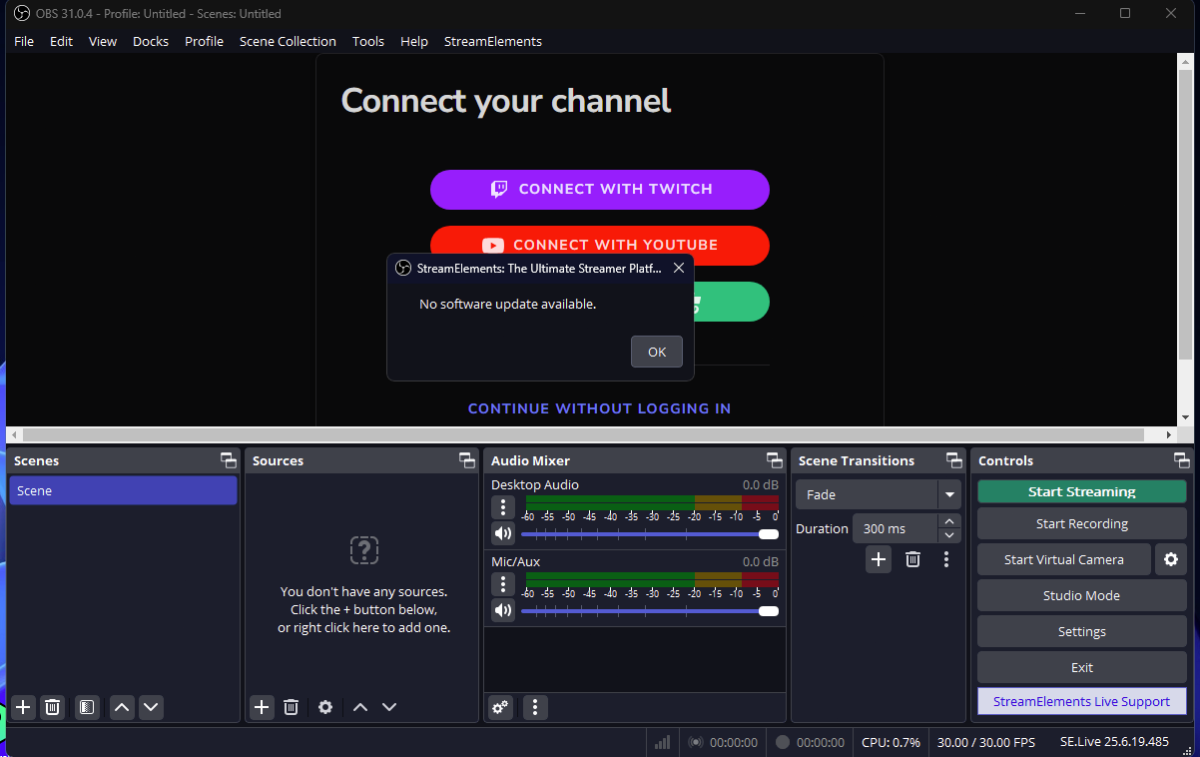The width and height of the screenshot is (1200, 757).
Task: Open the Help menu
Action: (x=414, y=41)
